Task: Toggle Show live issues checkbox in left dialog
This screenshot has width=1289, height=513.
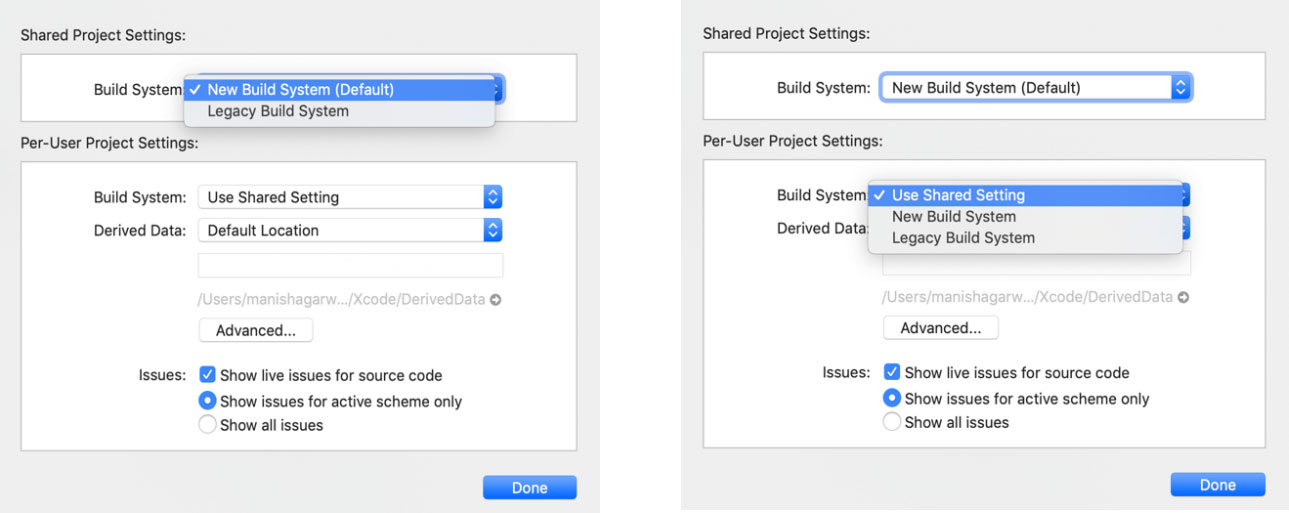Action: [208, 375]
